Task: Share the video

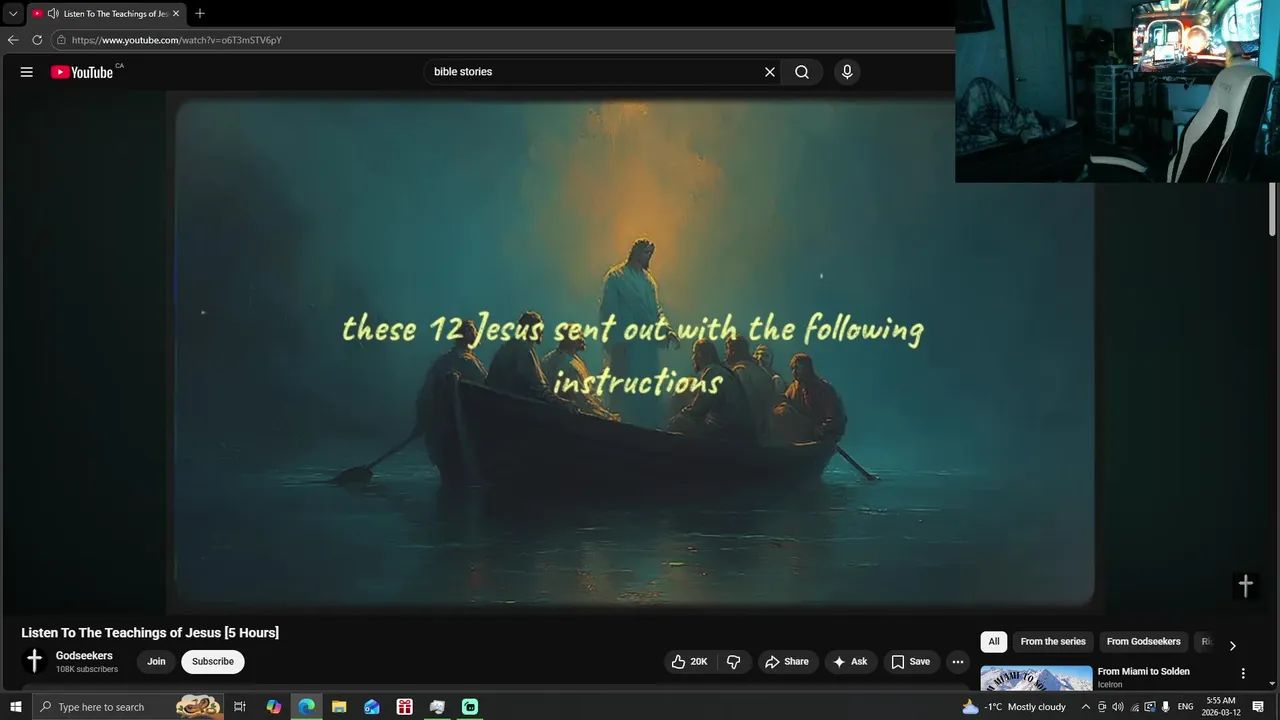Action: coord(786,662)
